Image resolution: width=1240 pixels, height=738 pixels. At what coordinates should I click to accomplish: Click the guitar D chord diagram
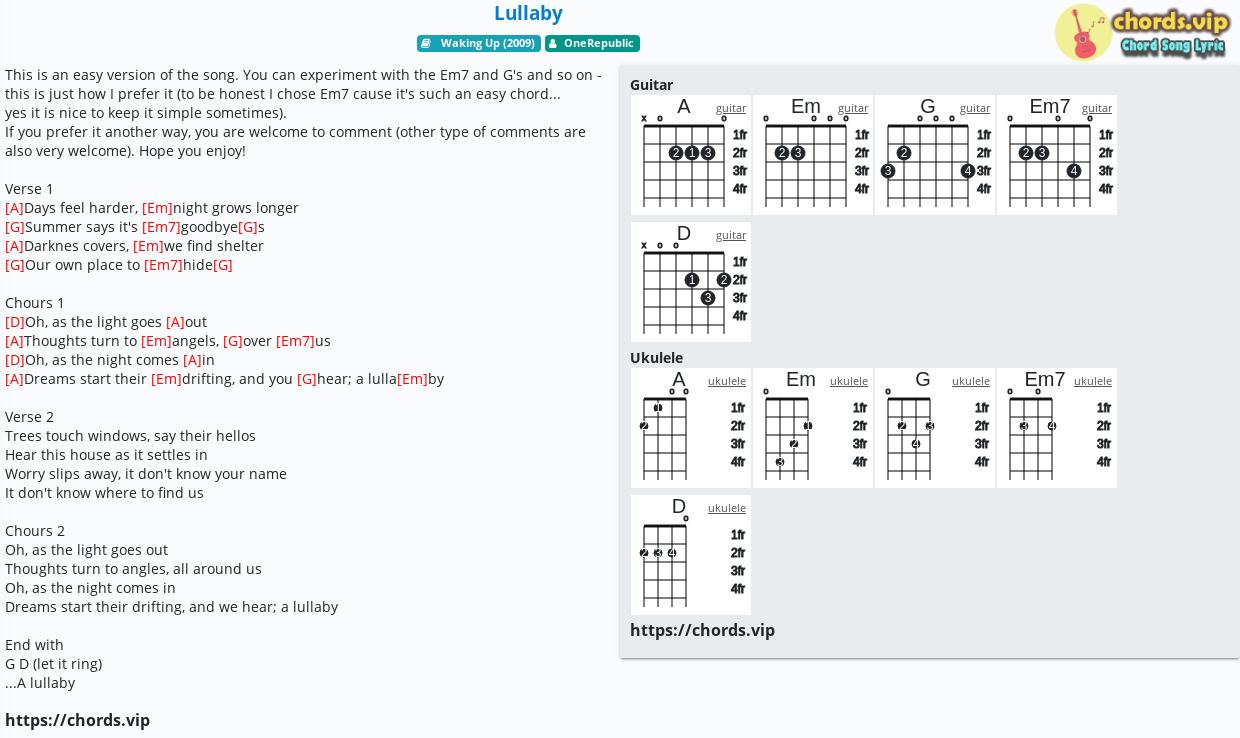click(691, 282)
